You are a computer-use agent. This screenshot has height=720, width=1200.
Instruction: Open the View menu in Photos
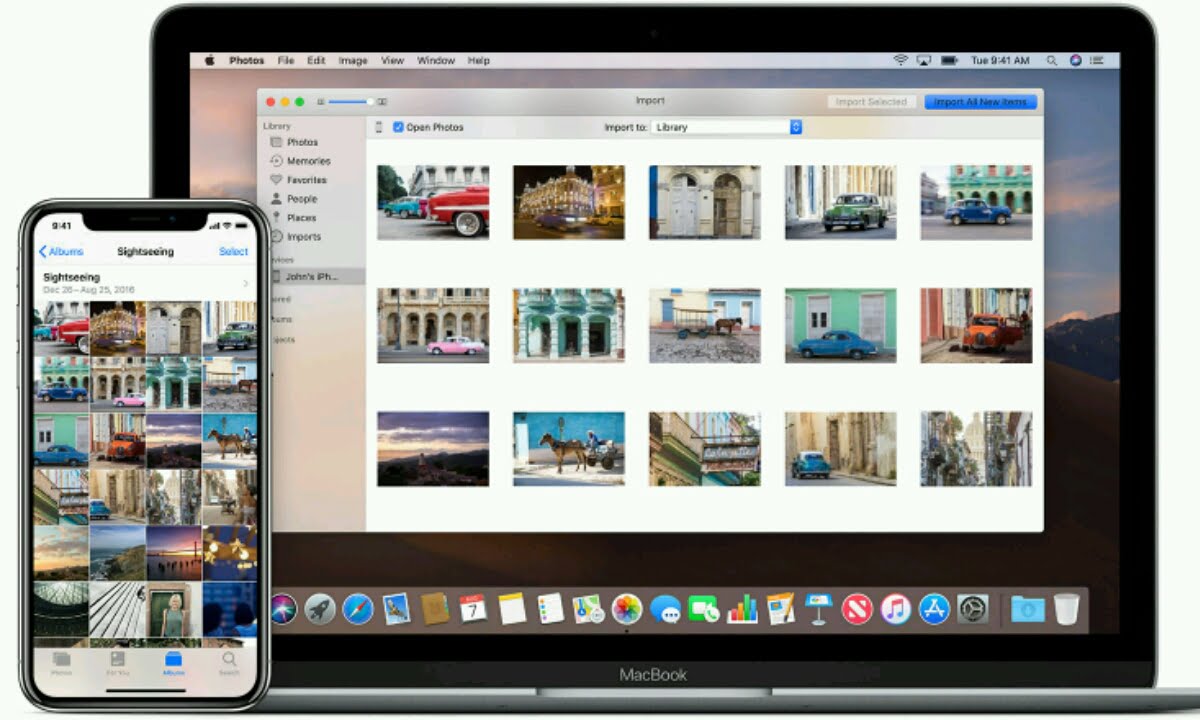[x=392, y=60]
